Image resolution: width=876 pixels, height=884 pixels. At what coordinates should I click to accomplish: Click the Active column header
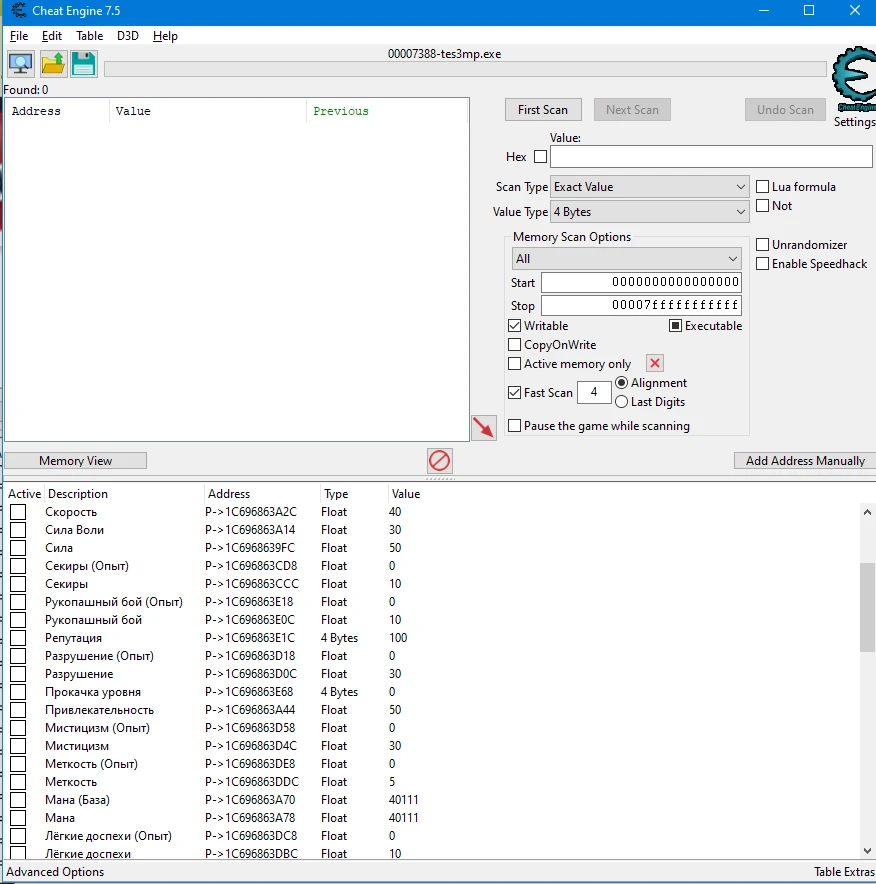[x=24, y=494]
